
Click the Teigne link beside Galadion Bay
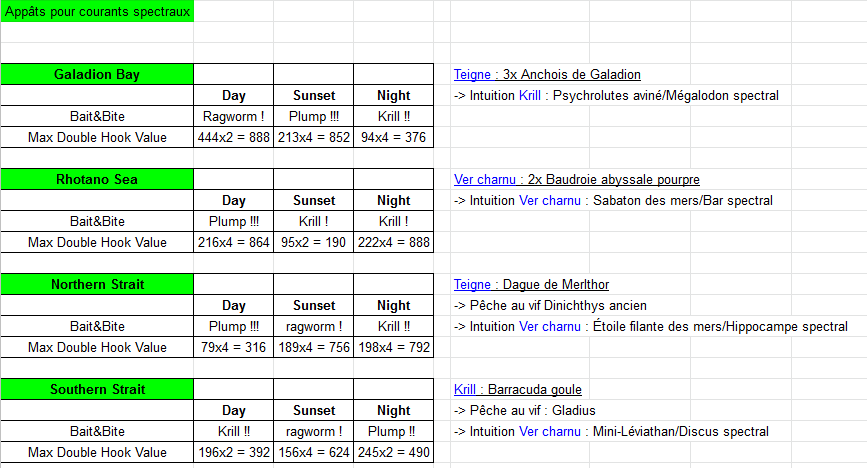click(x=472, y=75)
